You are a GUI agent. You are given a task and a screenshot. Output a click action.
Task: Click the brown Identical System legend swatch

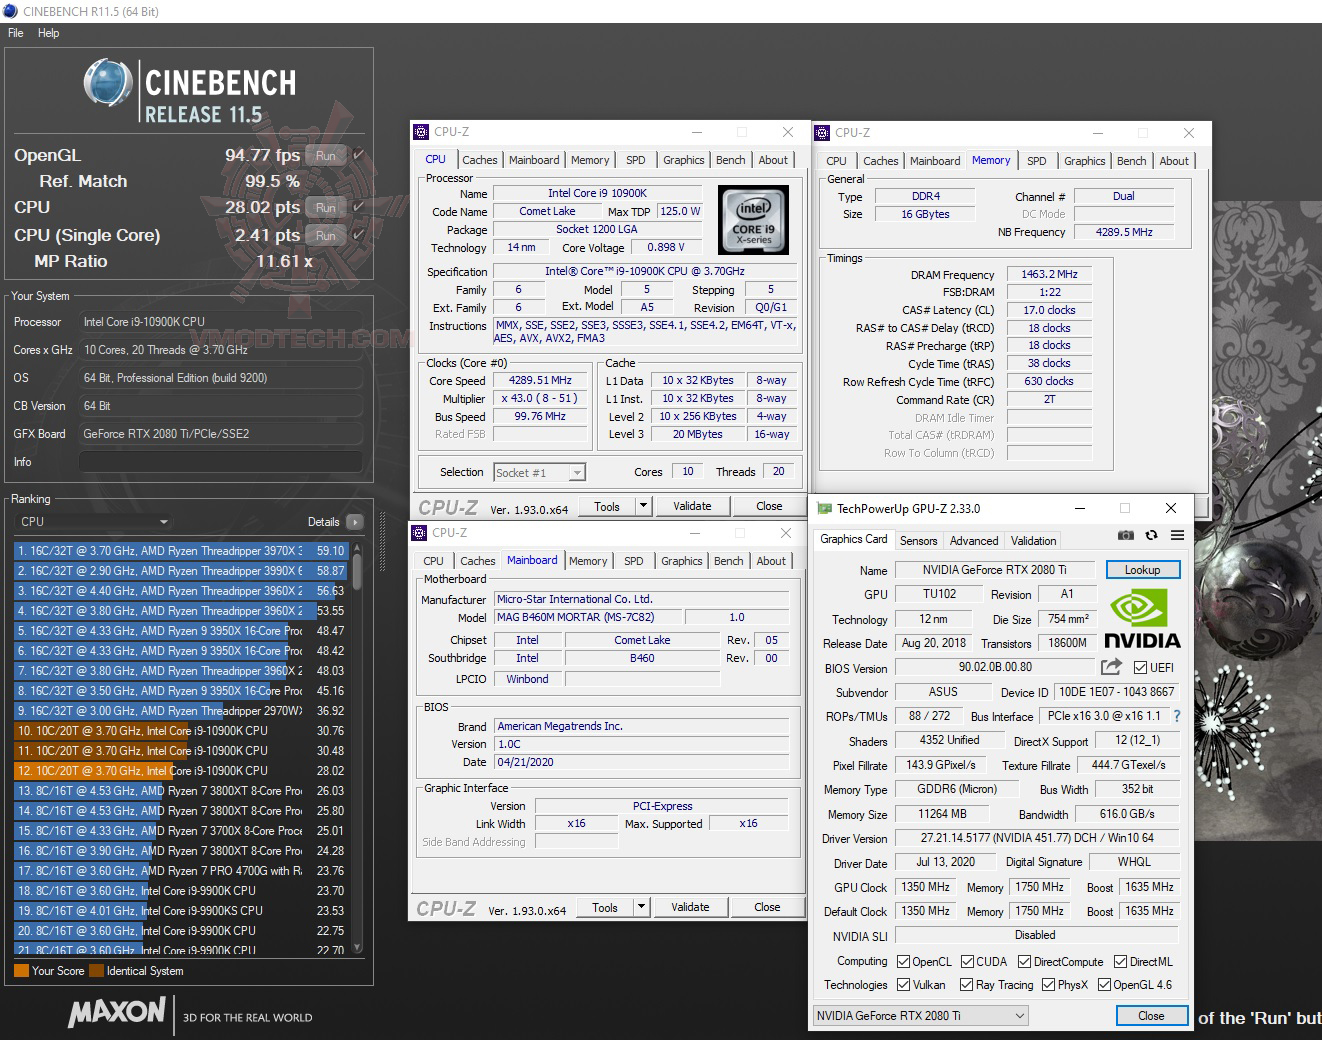(96, 971)
